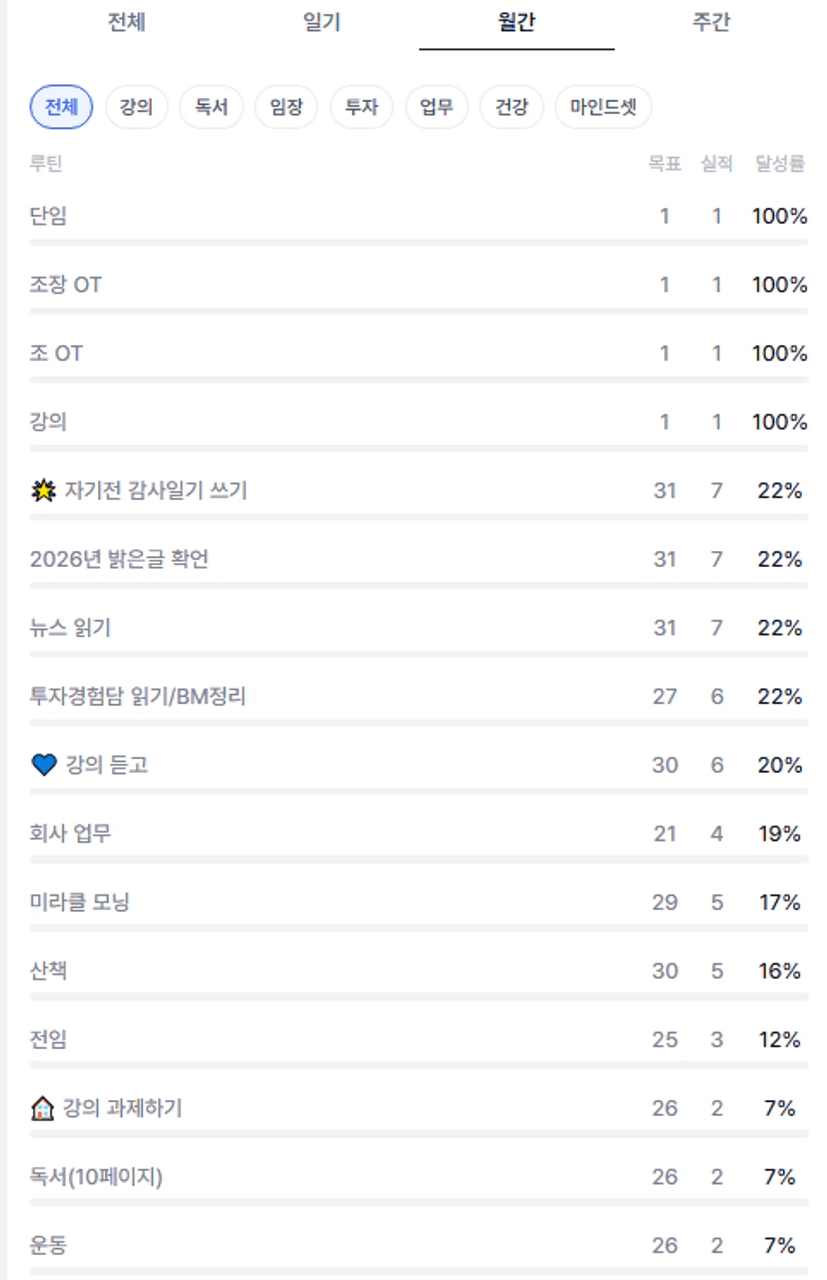Click the progress bar under 단임
Viewport: 827px width, 1280px height.
click(418, 242)
